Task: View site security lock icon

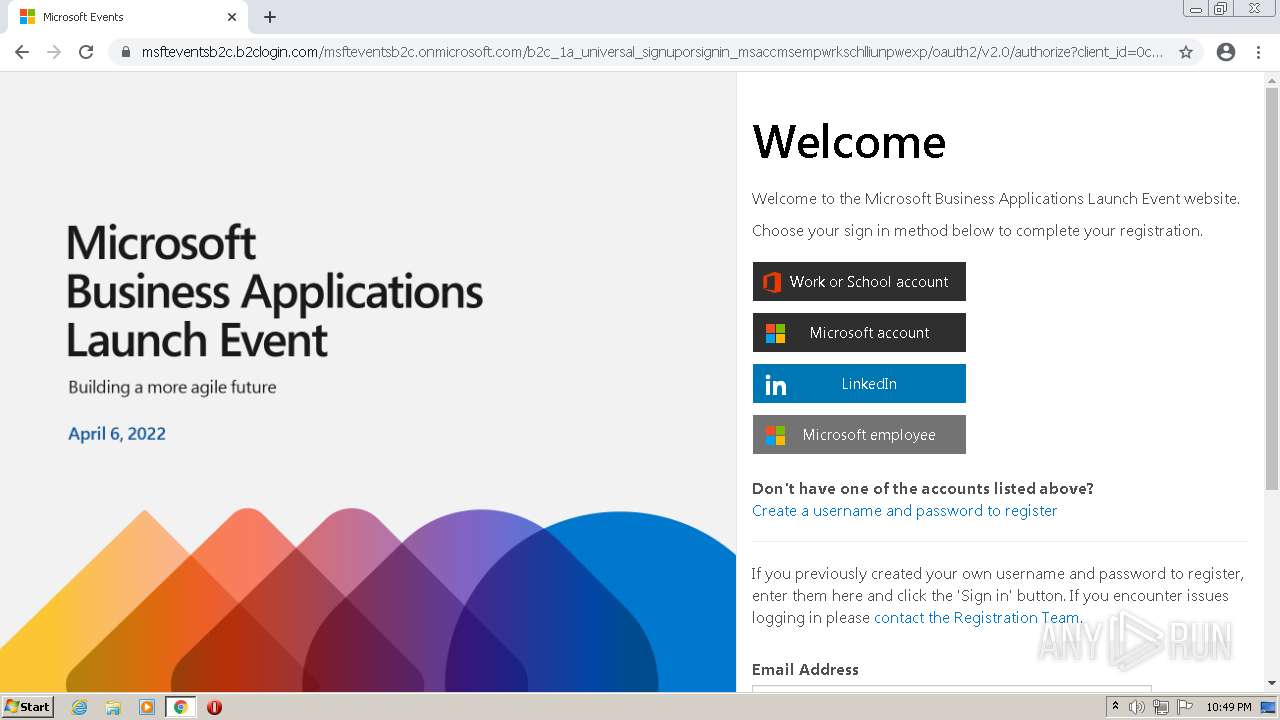Action: 126,52
